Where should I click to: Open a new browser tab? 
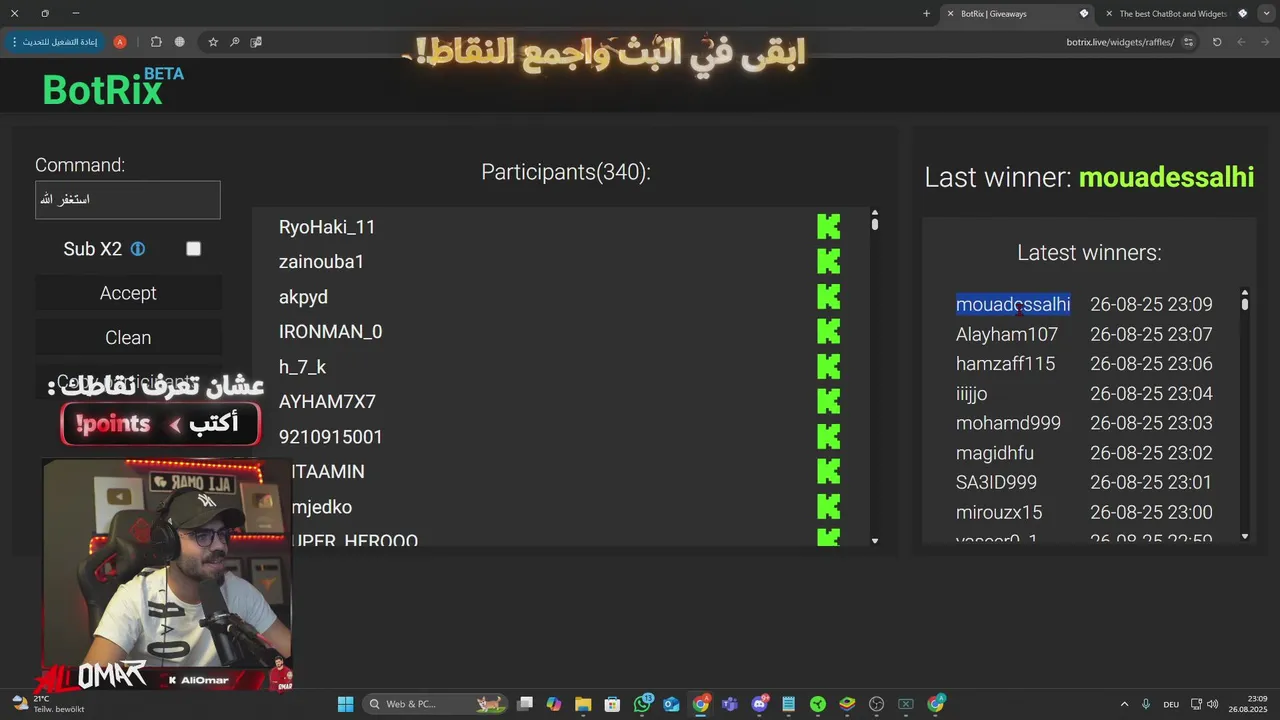pos(926,14)
